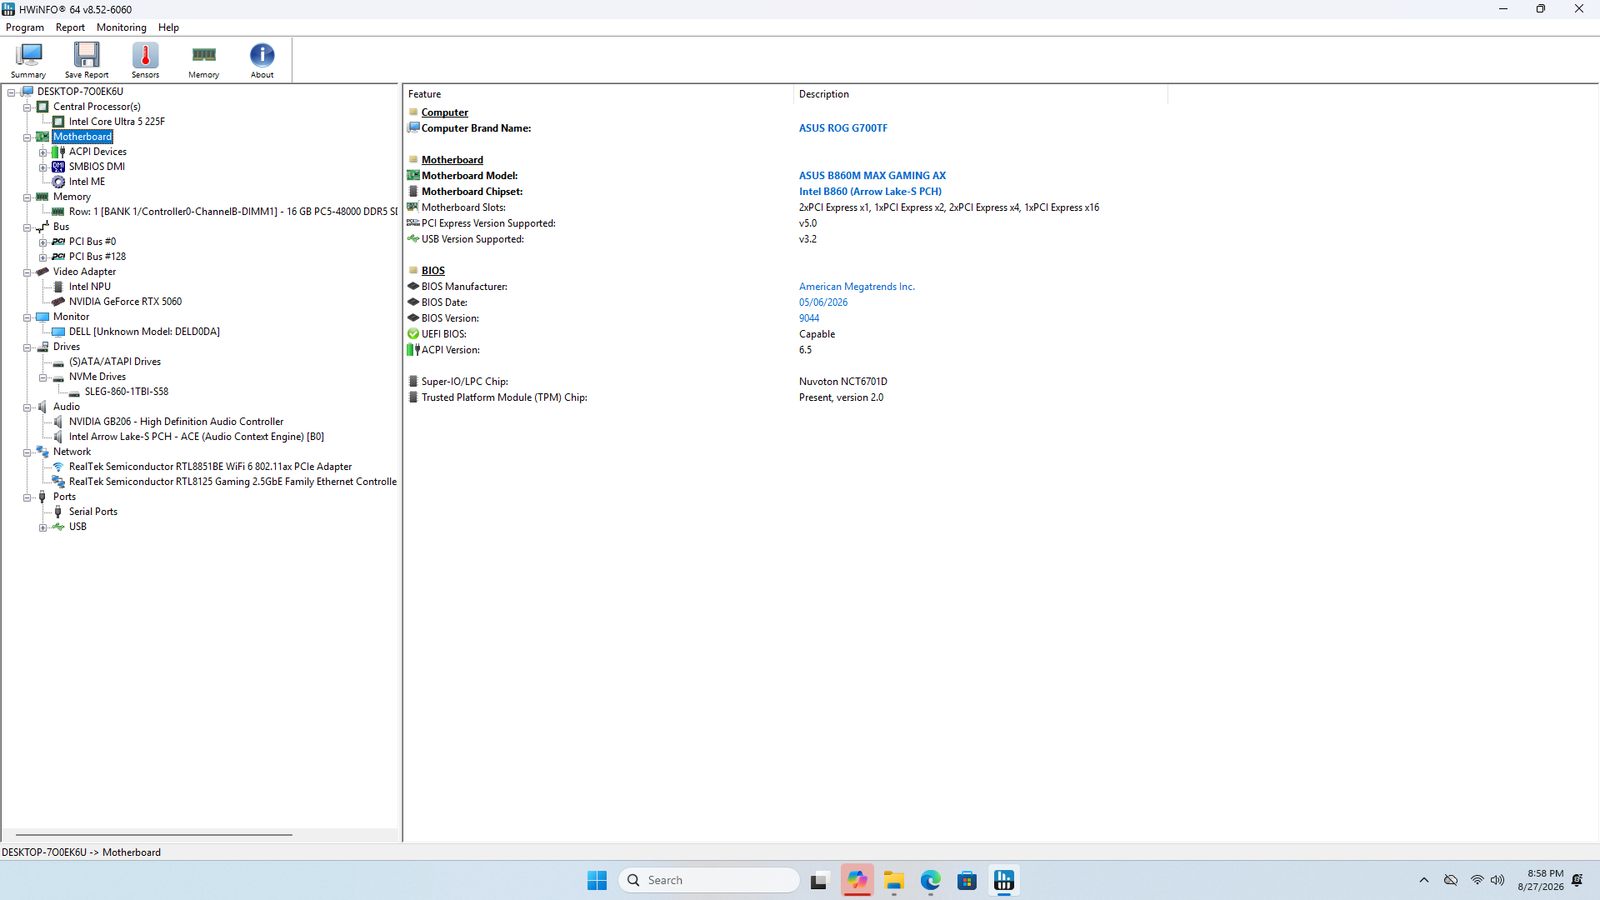Viewport: 1600px width, 900px height.
Task: Expand the PCI Bus #128 node
Action: click(43, 257)
